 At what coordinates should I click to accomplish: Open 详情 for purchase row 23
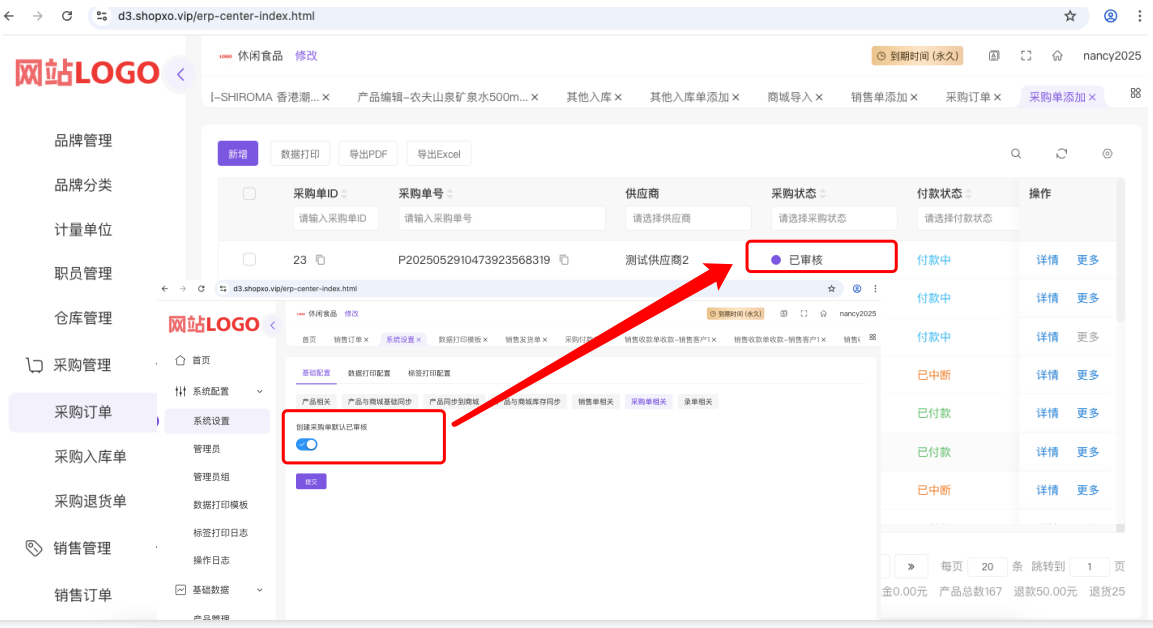[x=1047, y=260]
